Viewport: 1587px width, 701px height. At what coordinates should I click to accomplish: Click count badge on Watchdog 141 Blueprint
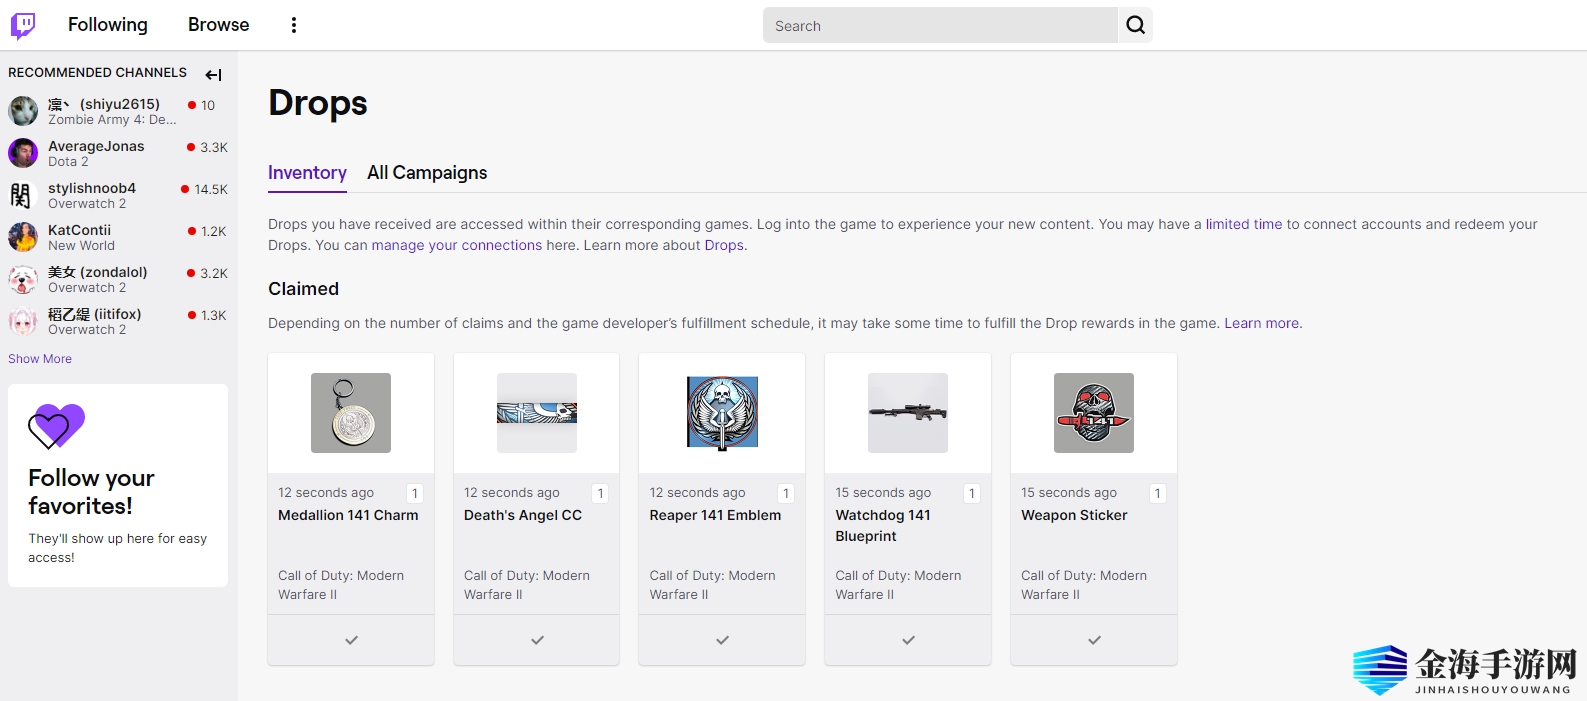pyautogui.click(x=972, y=493)
